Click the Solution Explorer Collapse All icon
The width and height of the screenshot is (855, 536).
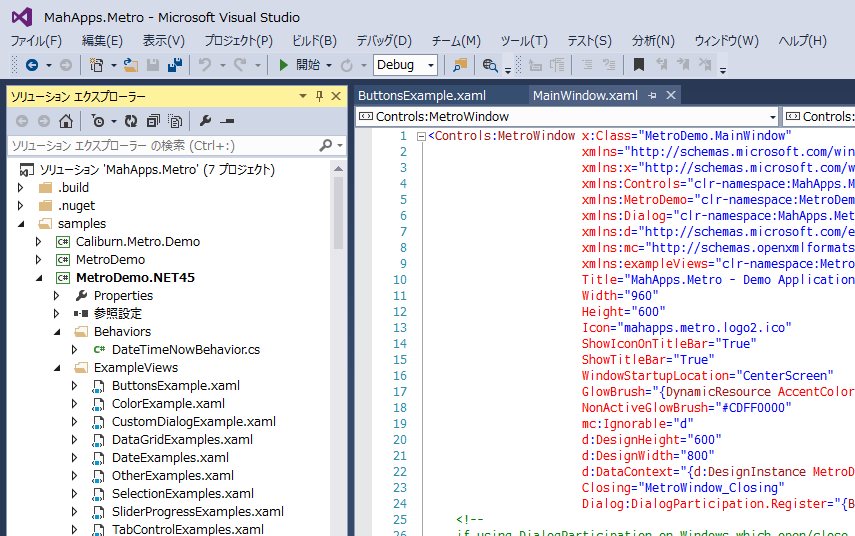coord(153,121)
